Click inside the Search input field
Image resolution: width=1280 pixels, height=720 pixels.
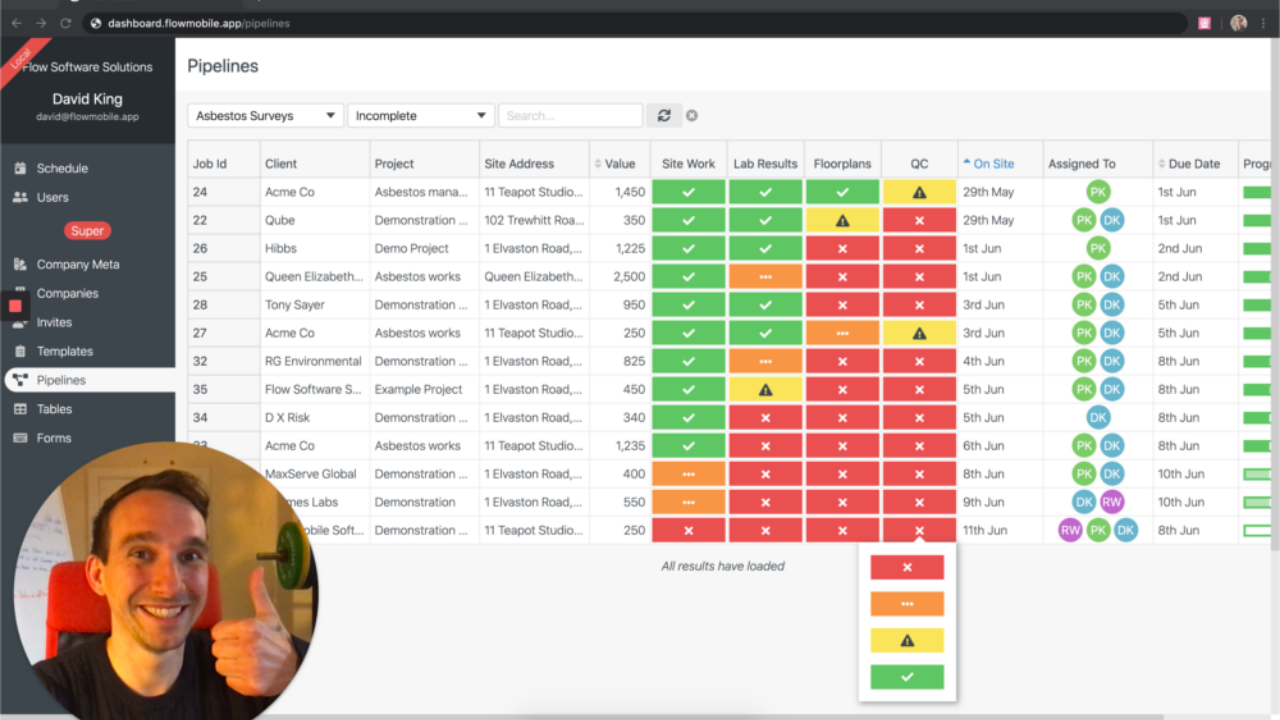(x=570, y=115)
